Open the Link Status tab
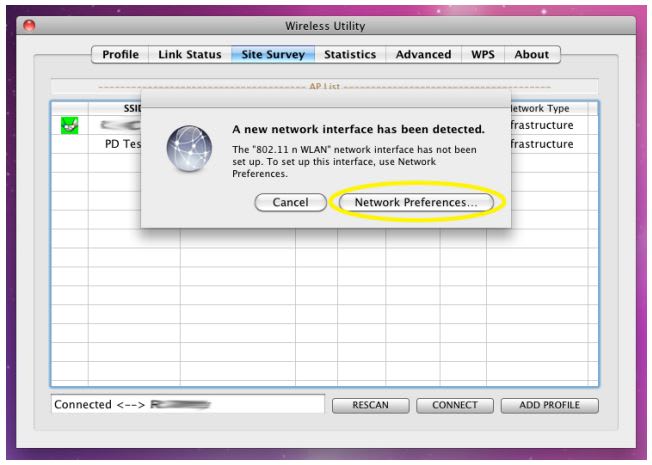The width and height of the screenshot is (652, 465). click(190, 54)
